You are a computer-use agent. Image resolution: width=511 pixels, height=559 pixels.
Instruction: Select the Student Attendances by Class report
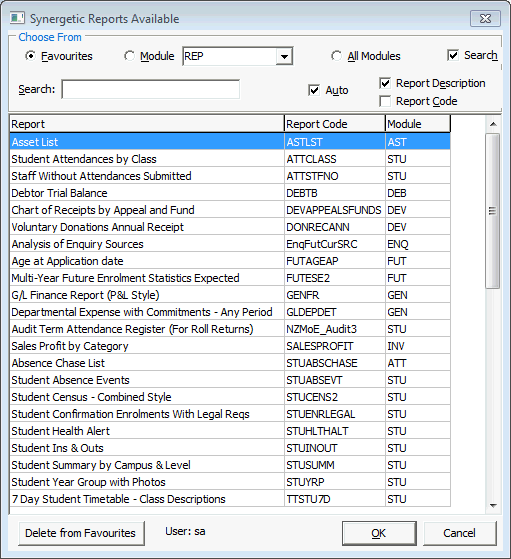tap(230, 159)
